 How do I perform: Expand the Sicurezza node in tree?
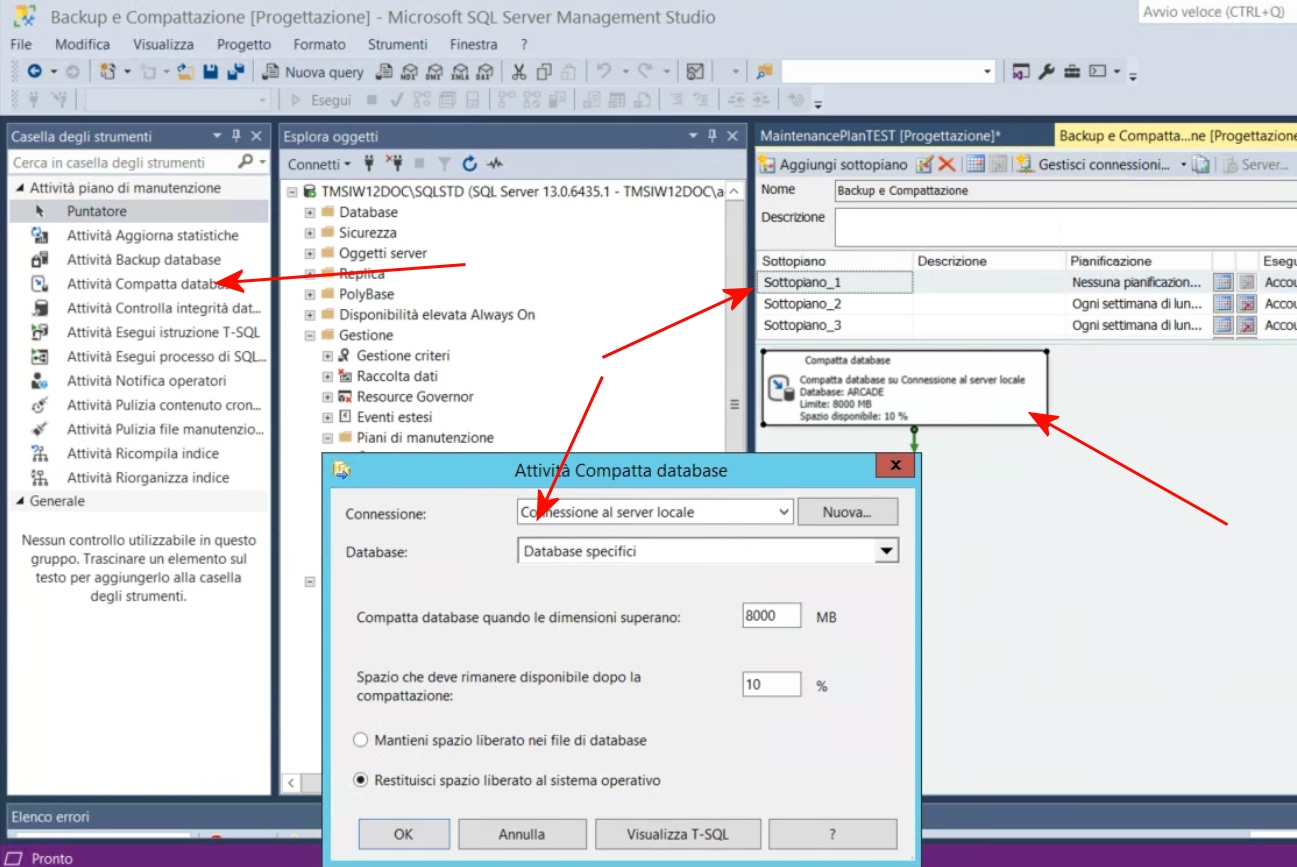tap(310, 233)
